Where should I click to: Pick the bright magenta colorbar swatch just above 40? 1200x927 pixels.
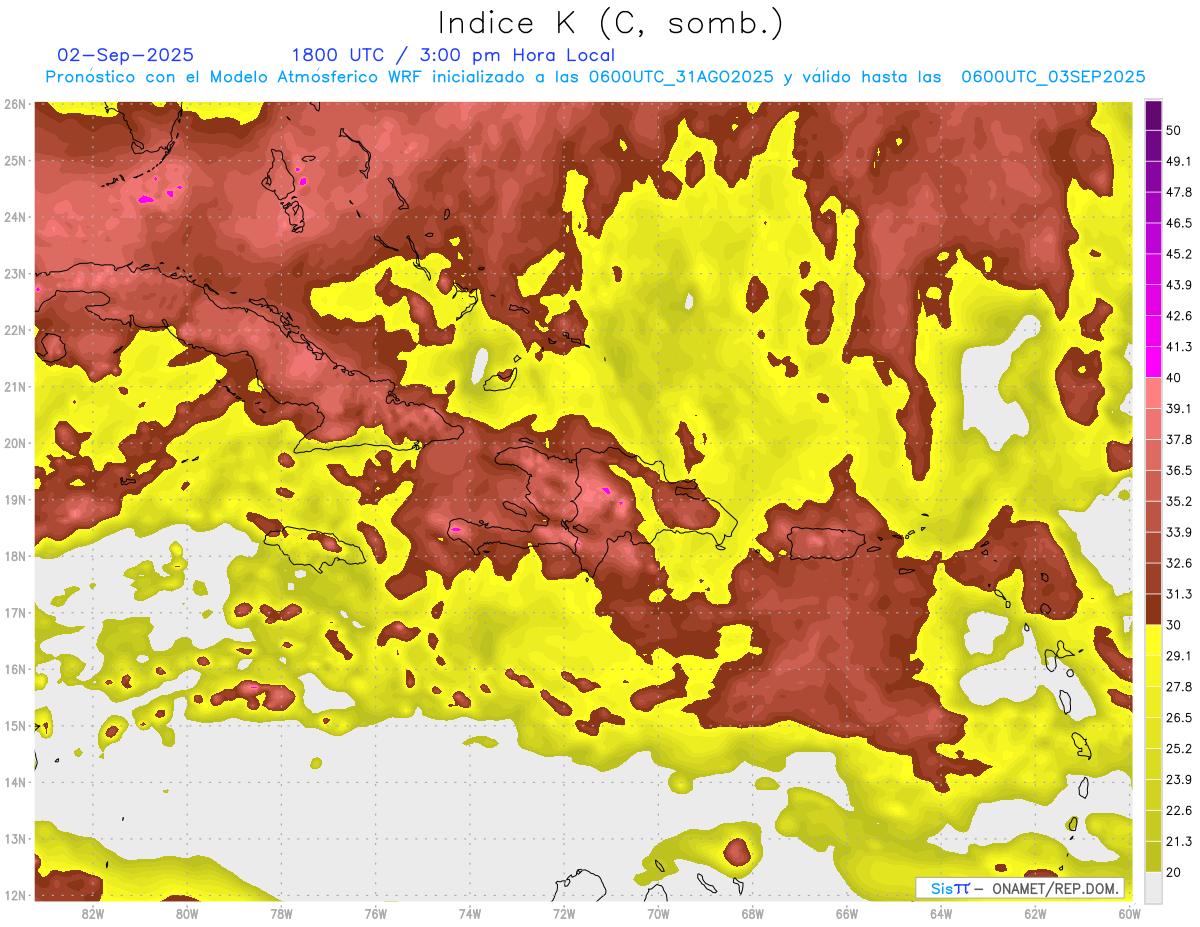[x=1153, y=362]
